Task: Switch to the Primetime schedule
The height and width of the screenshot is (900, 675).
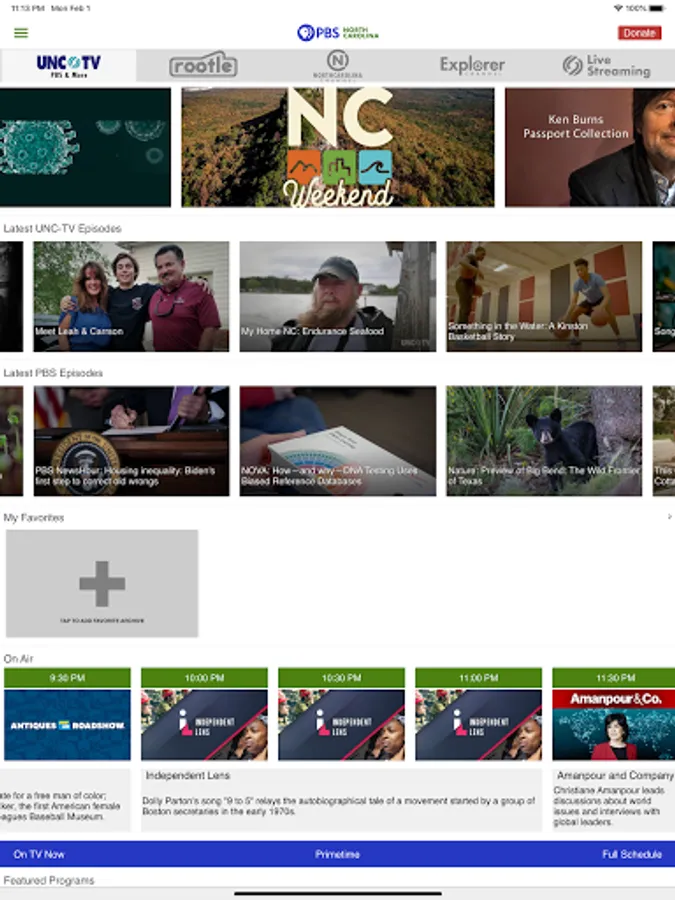Action: click(338, 854)
